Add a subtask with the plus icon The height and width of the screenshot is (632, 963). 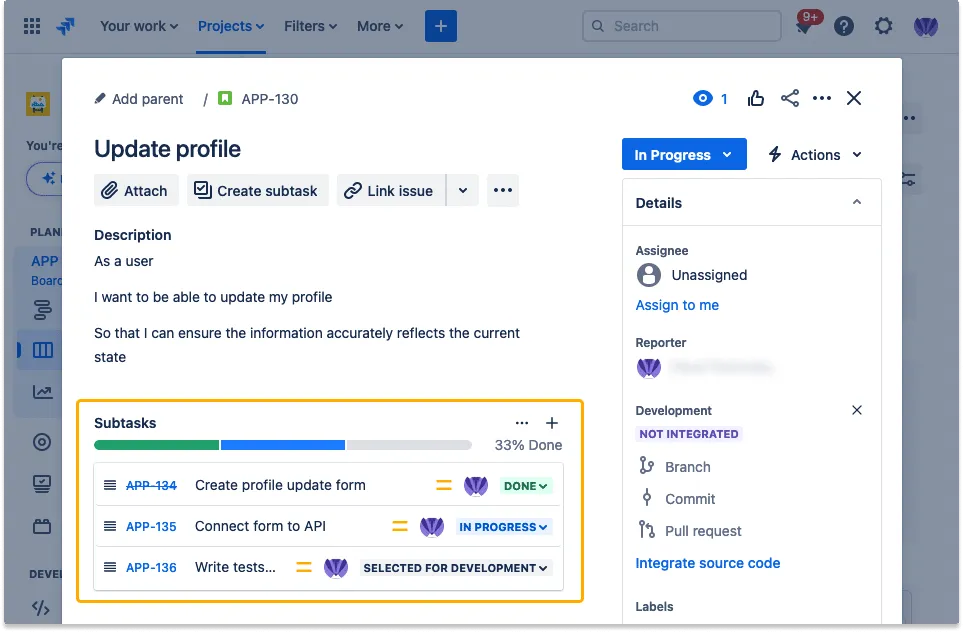(552, 423)
